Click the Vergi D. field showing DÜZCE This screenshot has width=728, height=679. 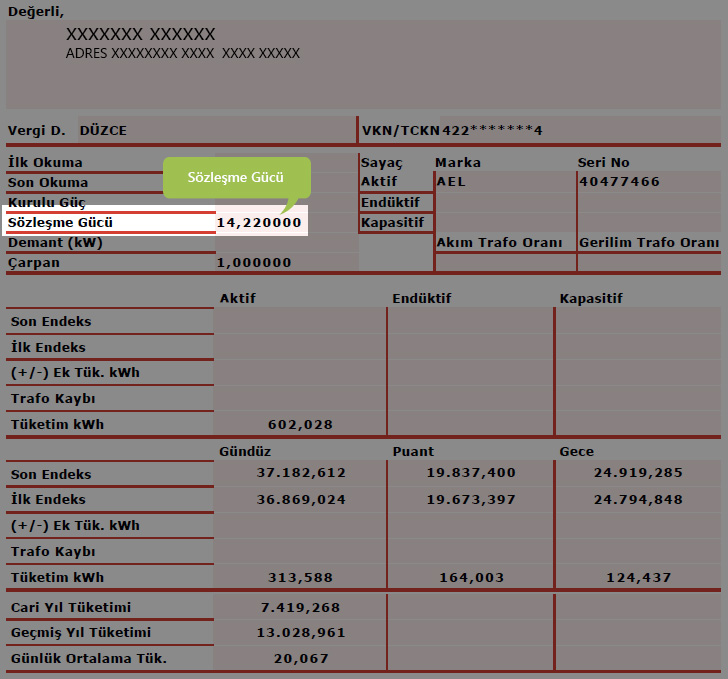(x=104, y=130)
